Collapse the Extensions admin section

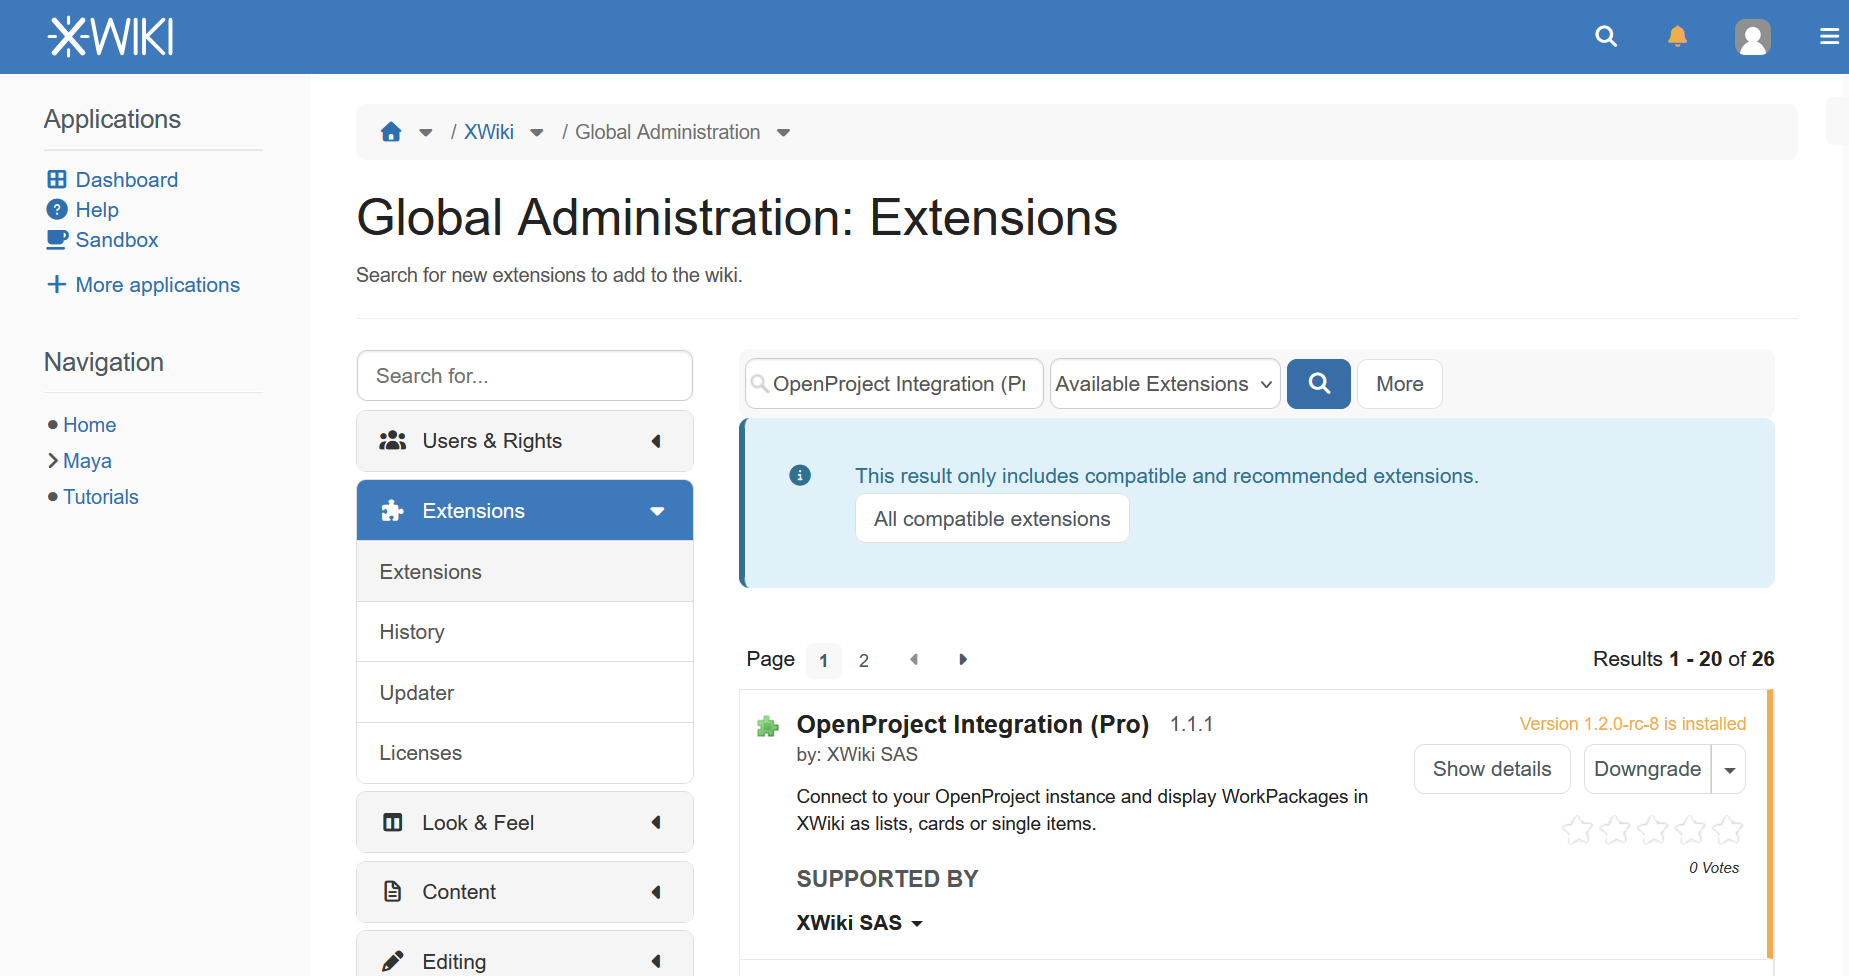[657, 511]
